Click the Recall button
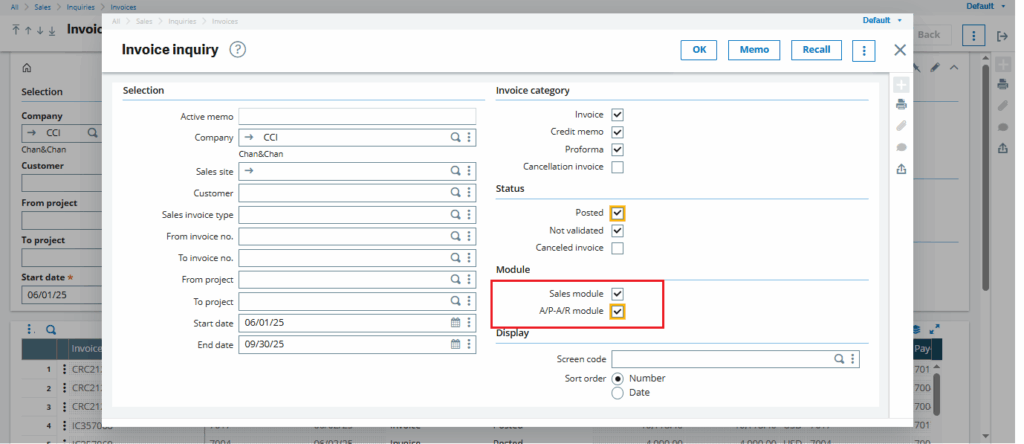 click(816, 50)
